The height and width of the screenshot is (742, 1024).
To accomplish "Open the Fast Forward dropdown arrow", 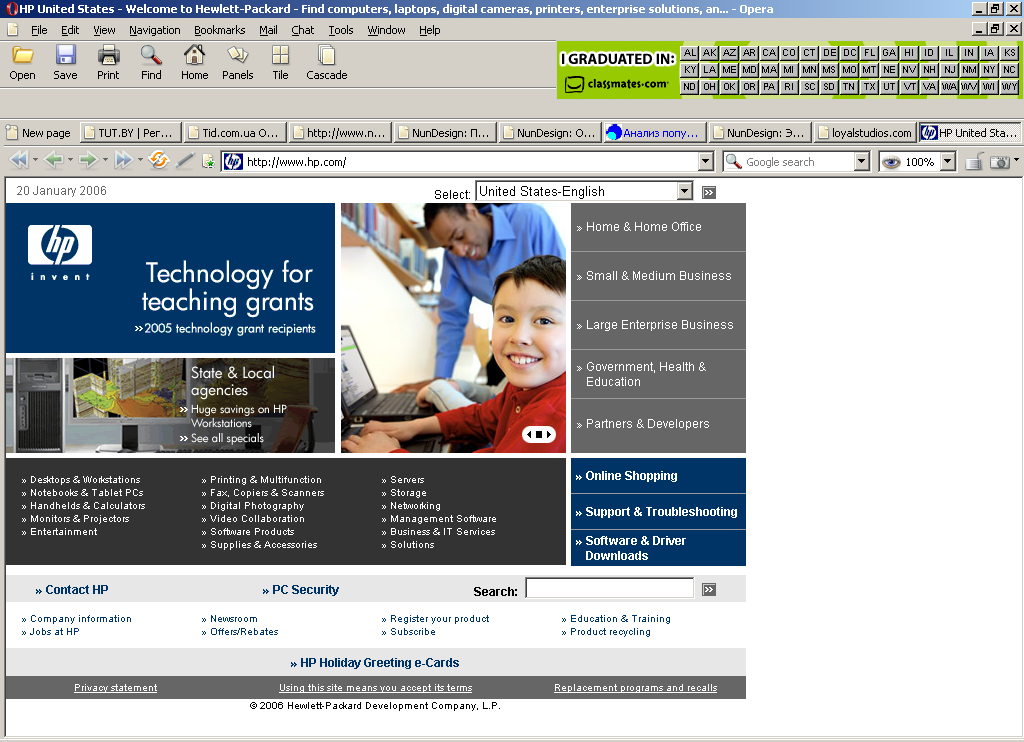I will click(x=140, y=159).
